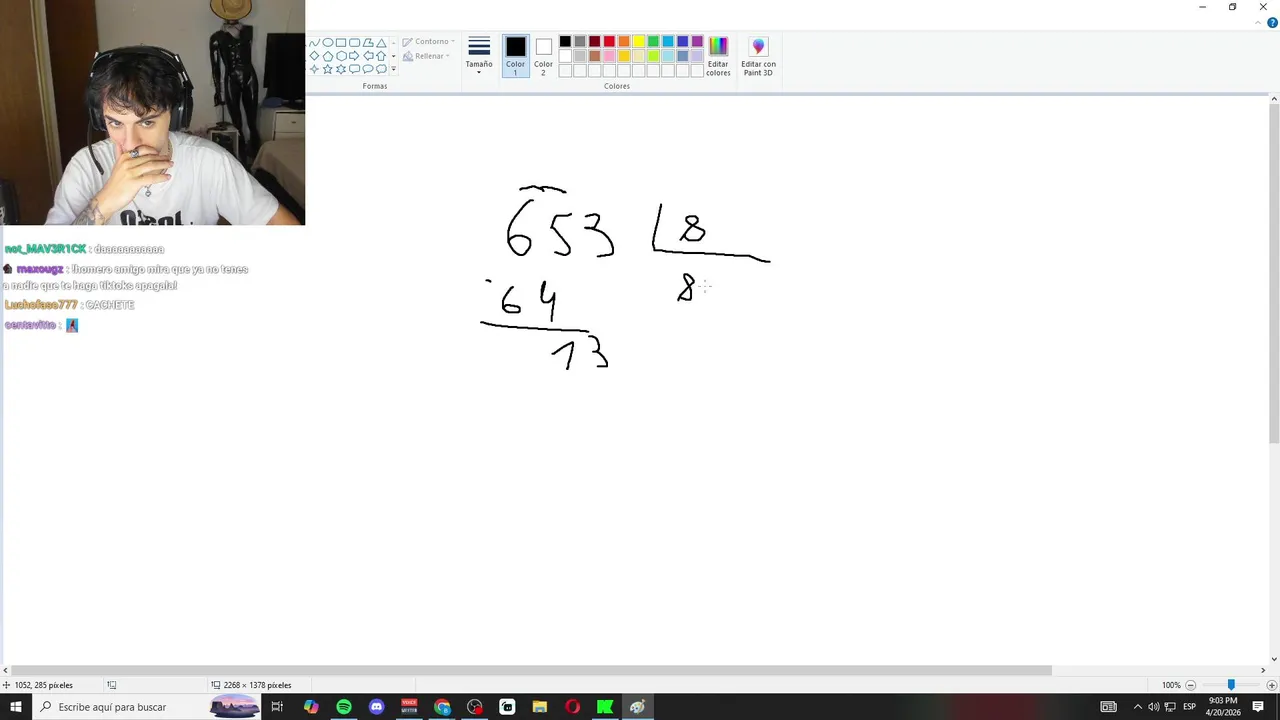Open the Rellenar fill dropdown
The width and height of the screenshot is (1280, 720).
(x=426, y=56)
